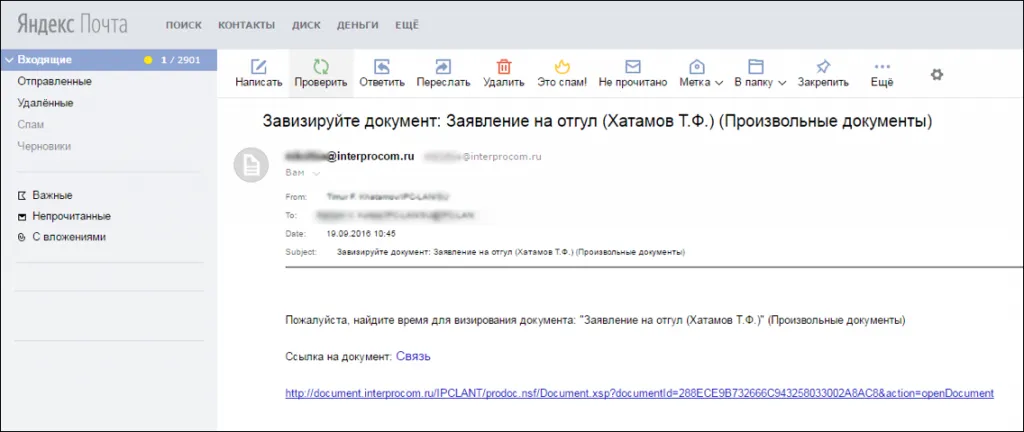Image resolution: width=1024 pixels, height=432 pixels.
Task: Collapse the Входящие folder chevron
Action: click(x=9, y=60)
